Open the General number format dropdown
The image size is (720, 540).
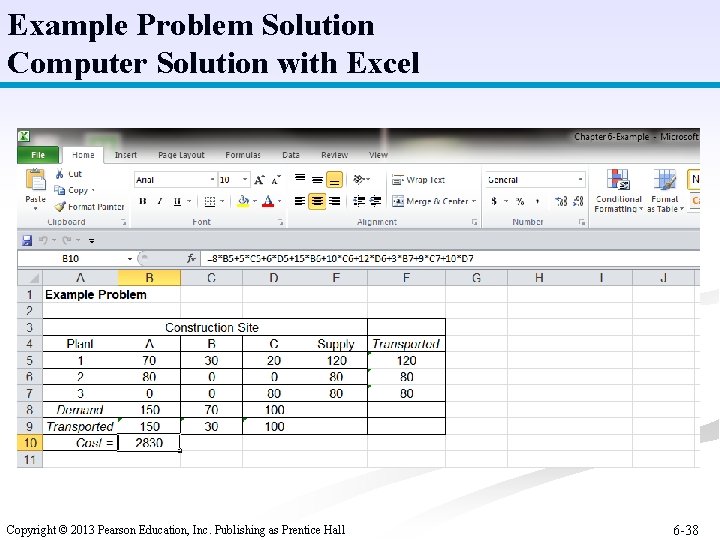pyautogui.click(x=580, y=180)
